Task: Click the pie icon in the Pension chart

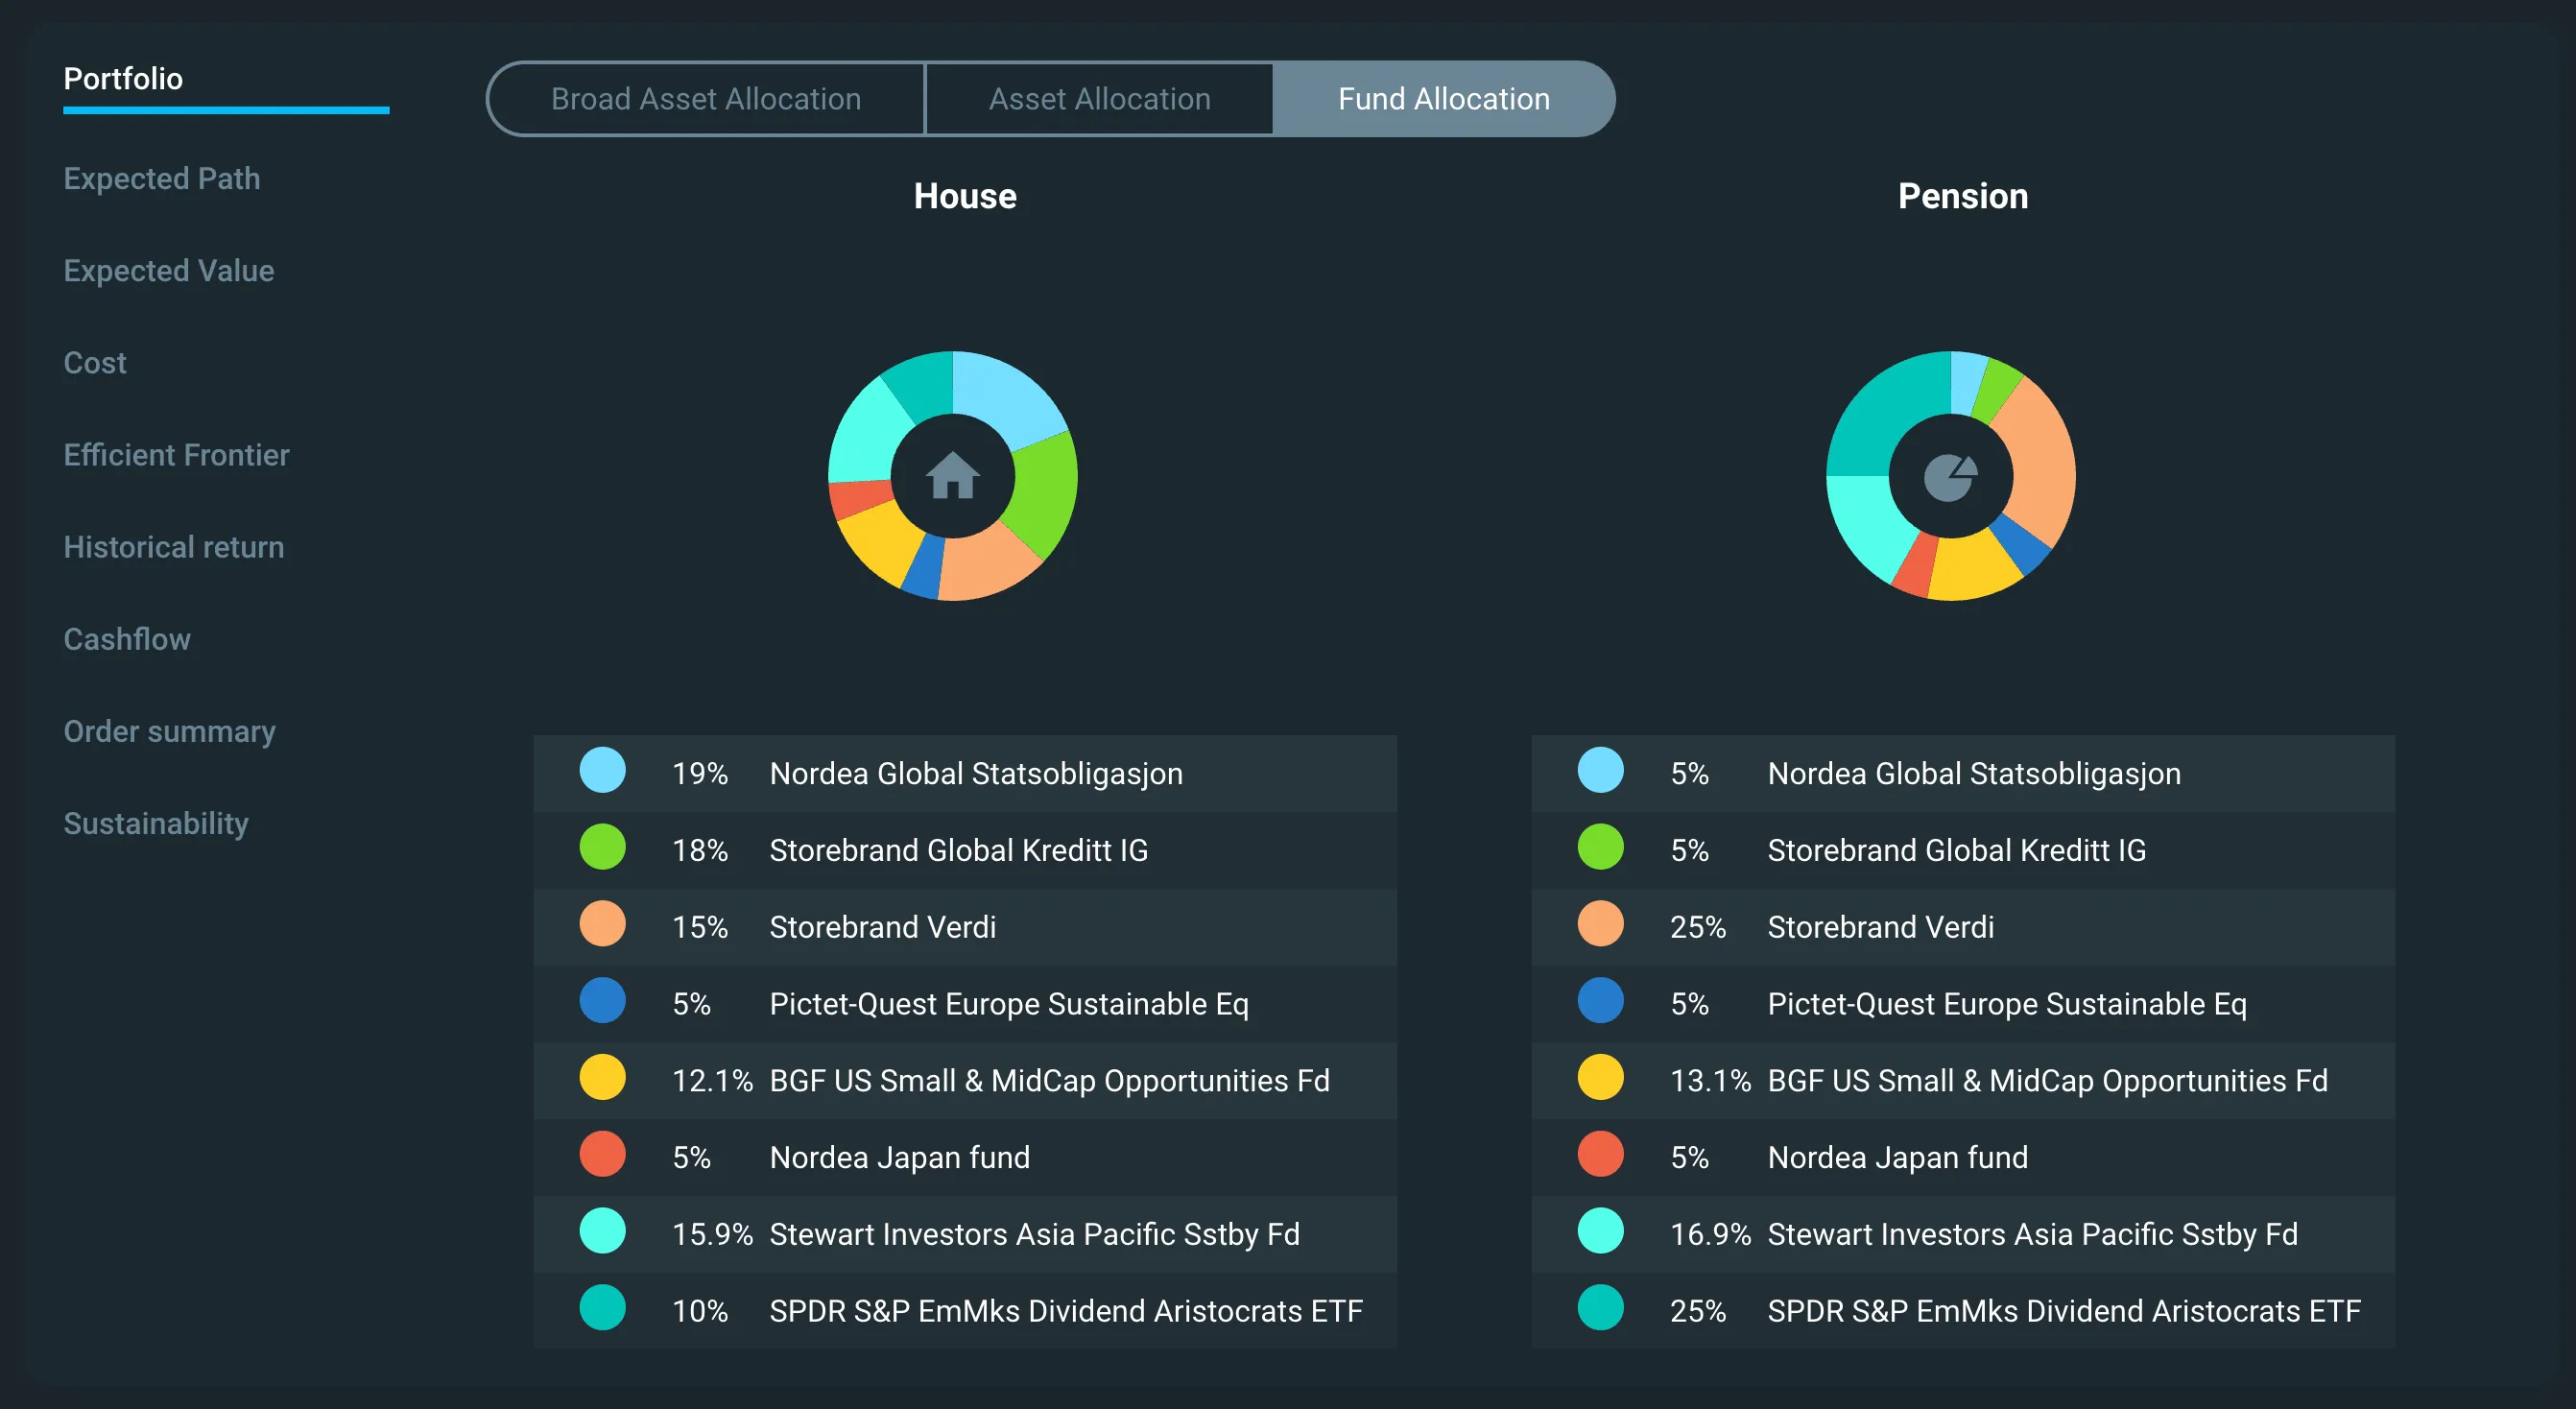Action: point(1950,477)
